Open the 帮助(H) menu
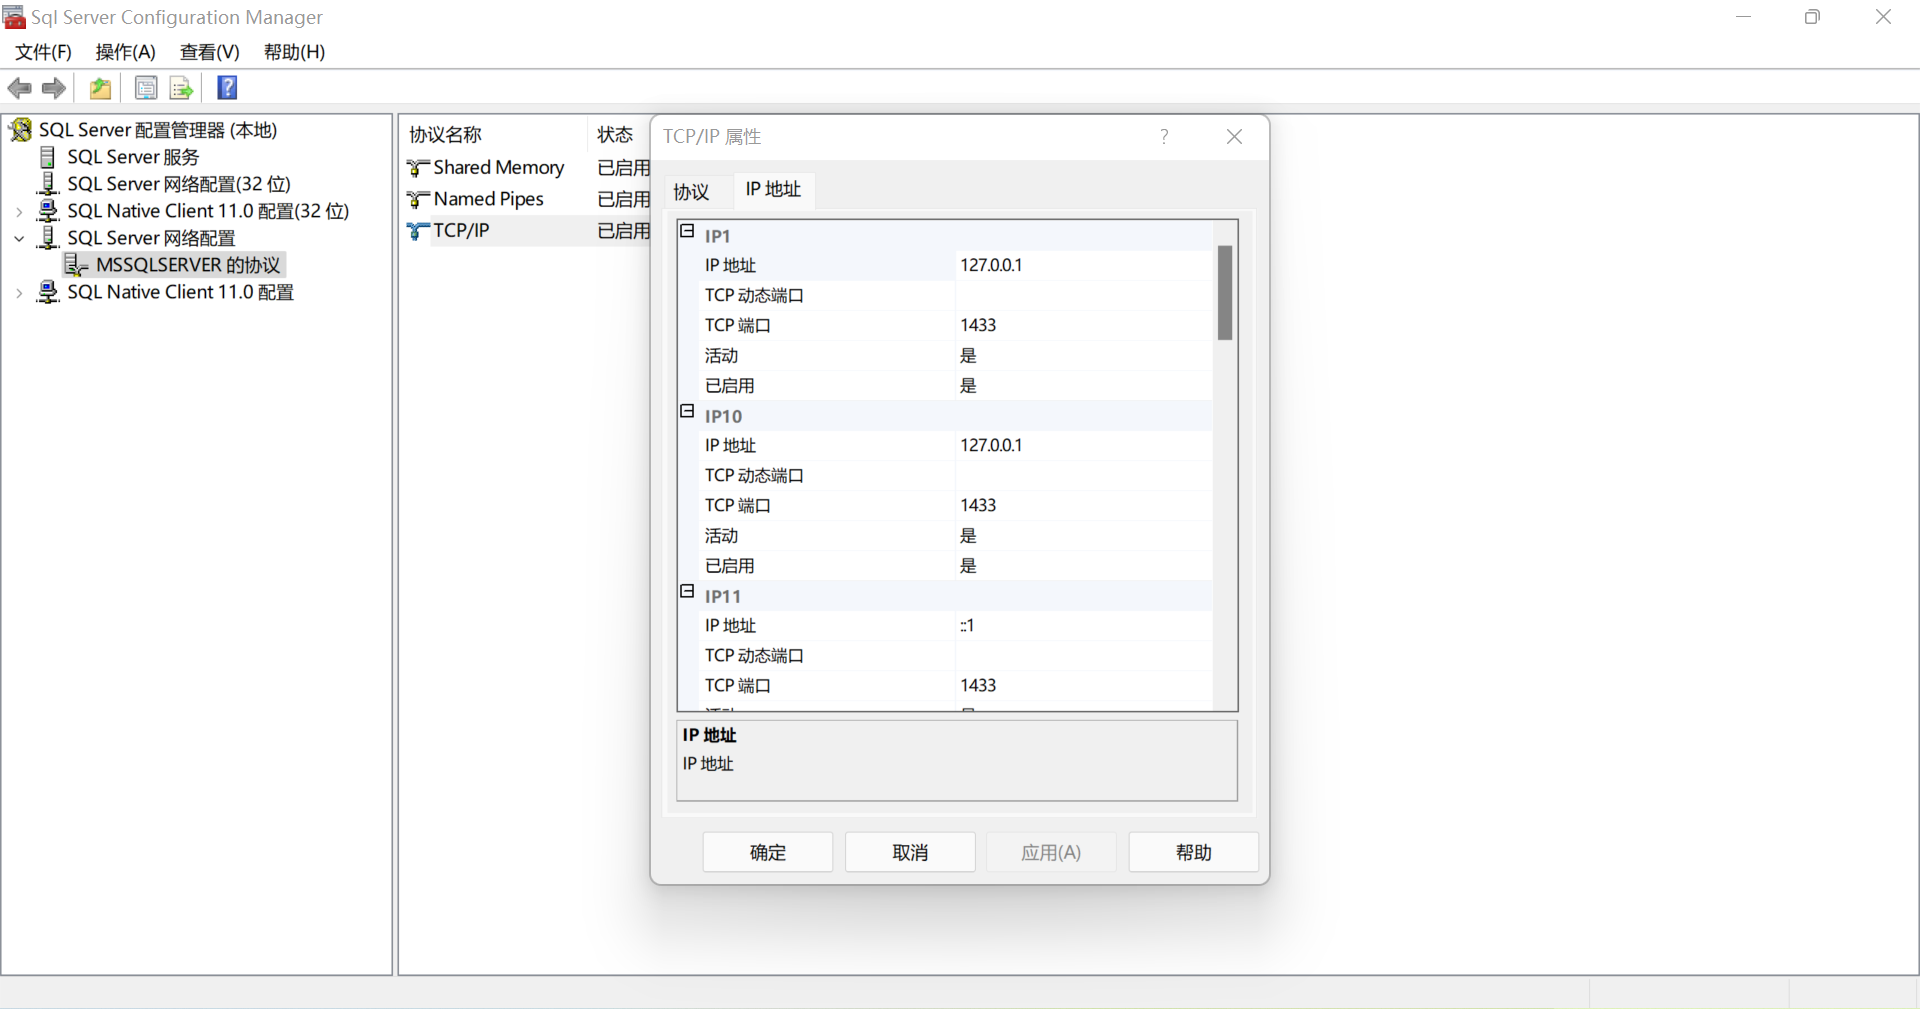The width and height of the screenshot is (1920, 1009). 294,52
